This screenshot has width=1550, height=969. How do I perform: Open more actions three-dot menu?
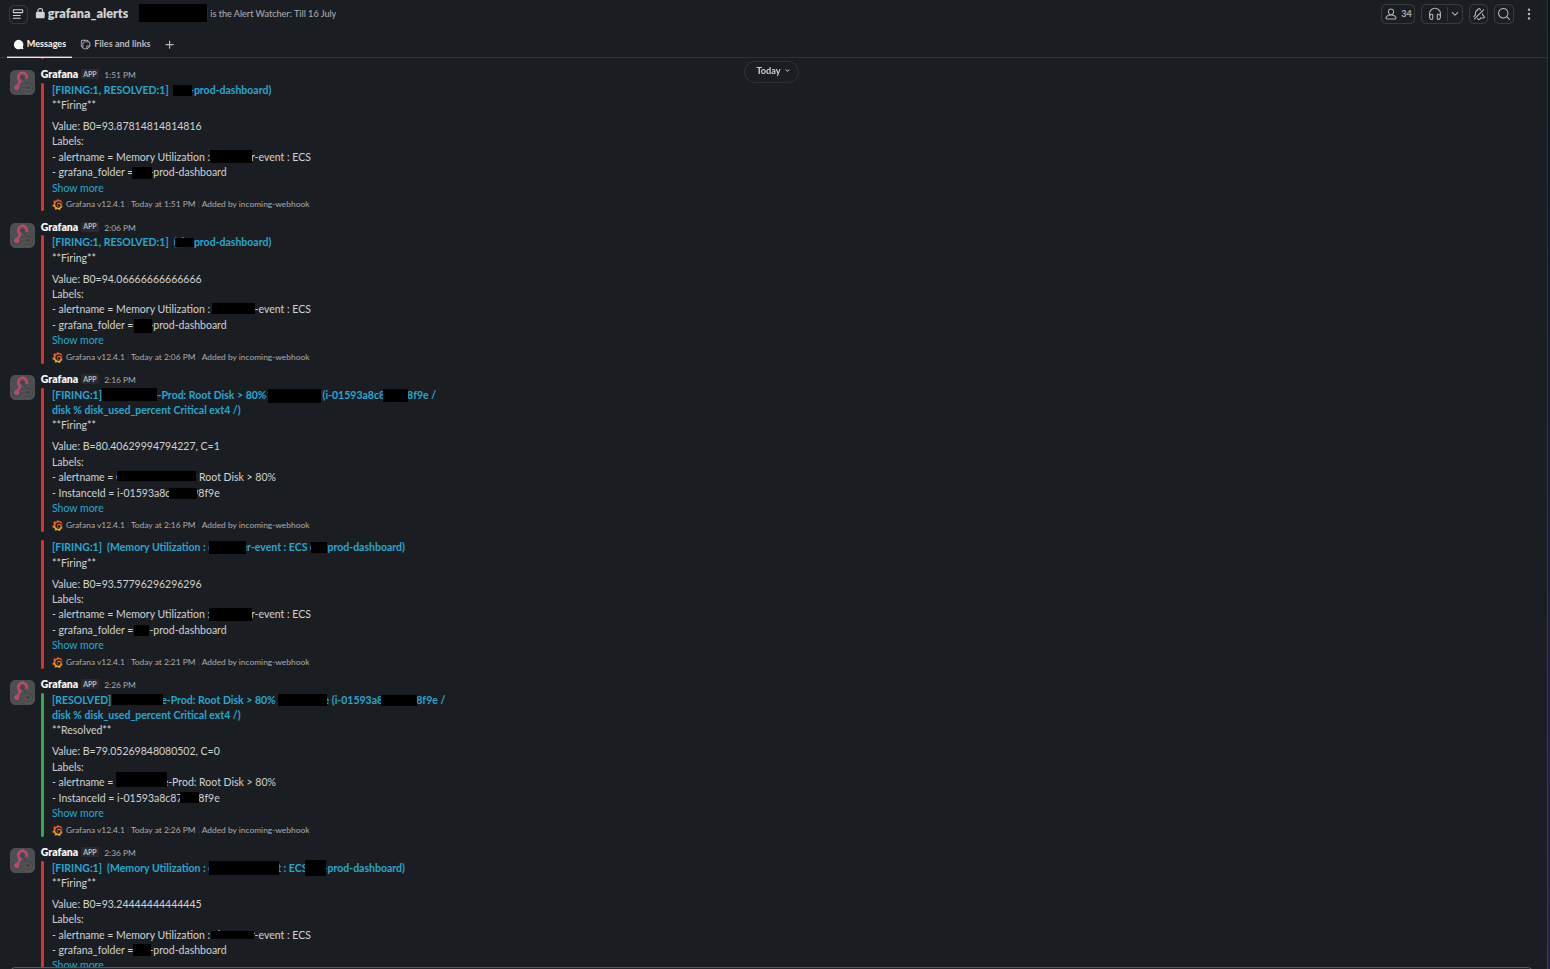point(1529,14)
